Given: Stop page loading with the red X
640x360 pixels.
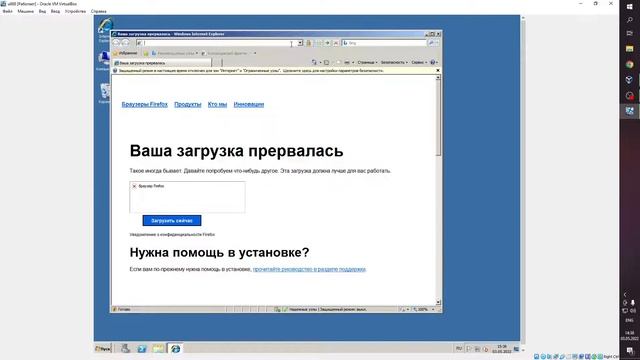Looking at the screenshot, I should click(336, 43).
